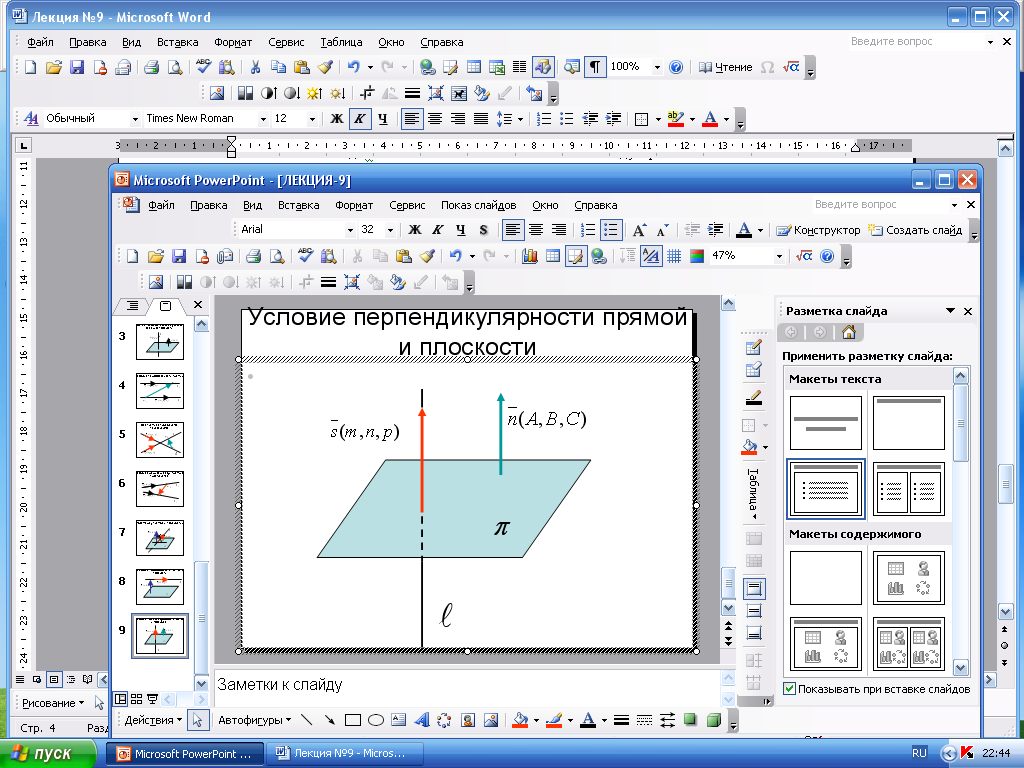1024x768 pixels.
Task: Click slide notes field Заметки к слайду
Action: pyautogui.click(x=467, y=685)
